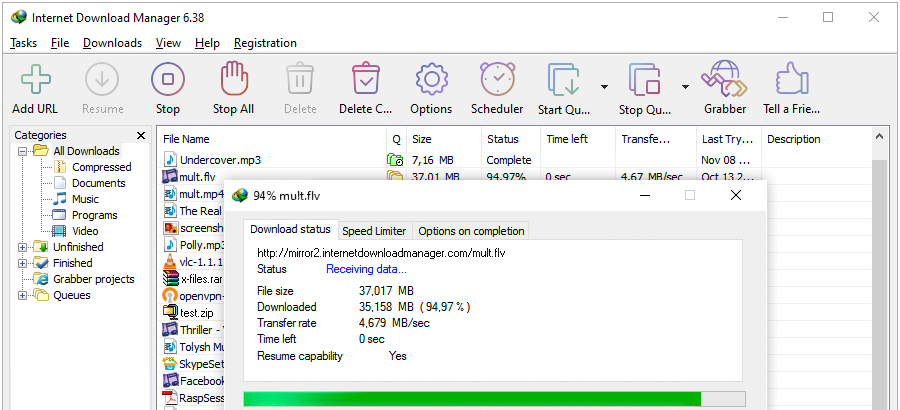The image size is (900, 410).
Task: Collapse the All Downloads tree node
Action: point(23,152)
